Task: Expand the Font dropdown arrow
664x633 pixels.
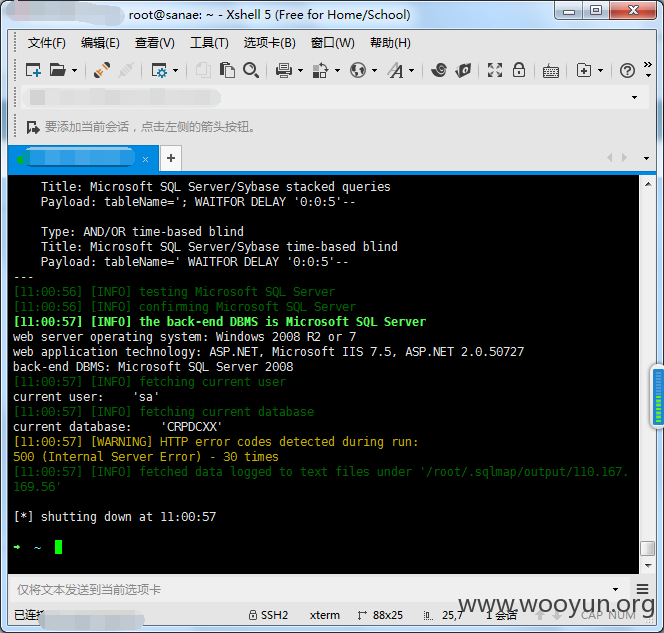Action: click(412, 70)
